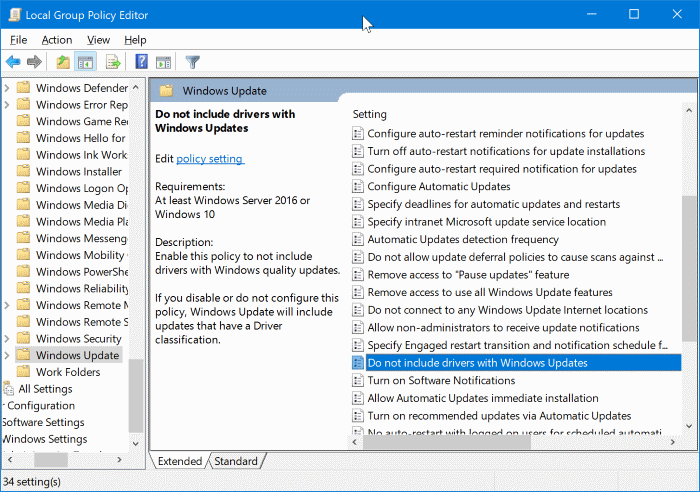Select Windows Logon Options tree item
The width and height of the screenshot is (700, 492).
(82, 188)
